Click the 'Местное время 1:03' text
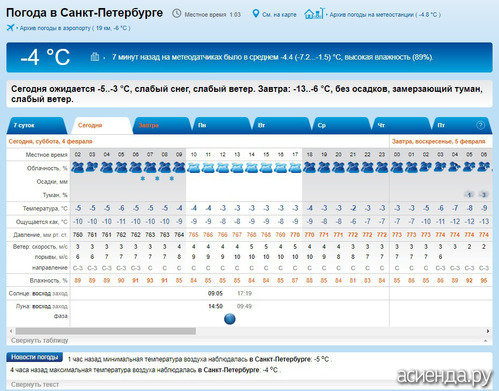This screenshot has height=391, width=499. tap(212, 15)
